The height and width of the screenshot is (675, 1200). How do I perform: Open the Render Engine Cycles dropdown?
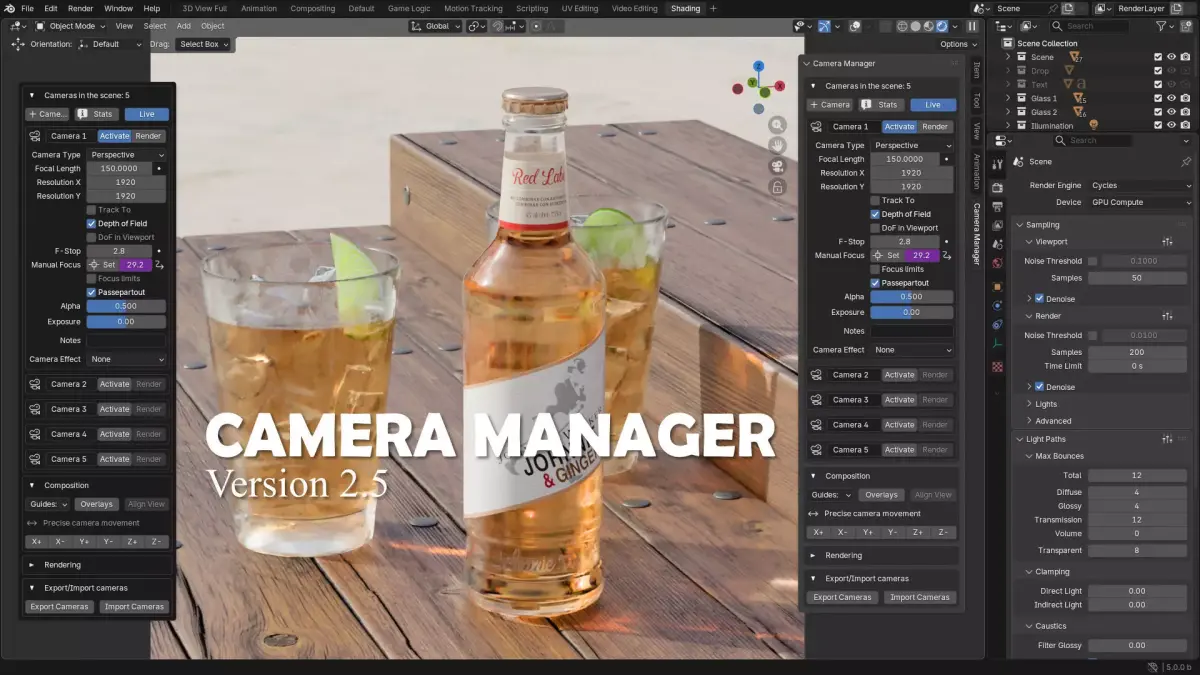[1141, 185]
